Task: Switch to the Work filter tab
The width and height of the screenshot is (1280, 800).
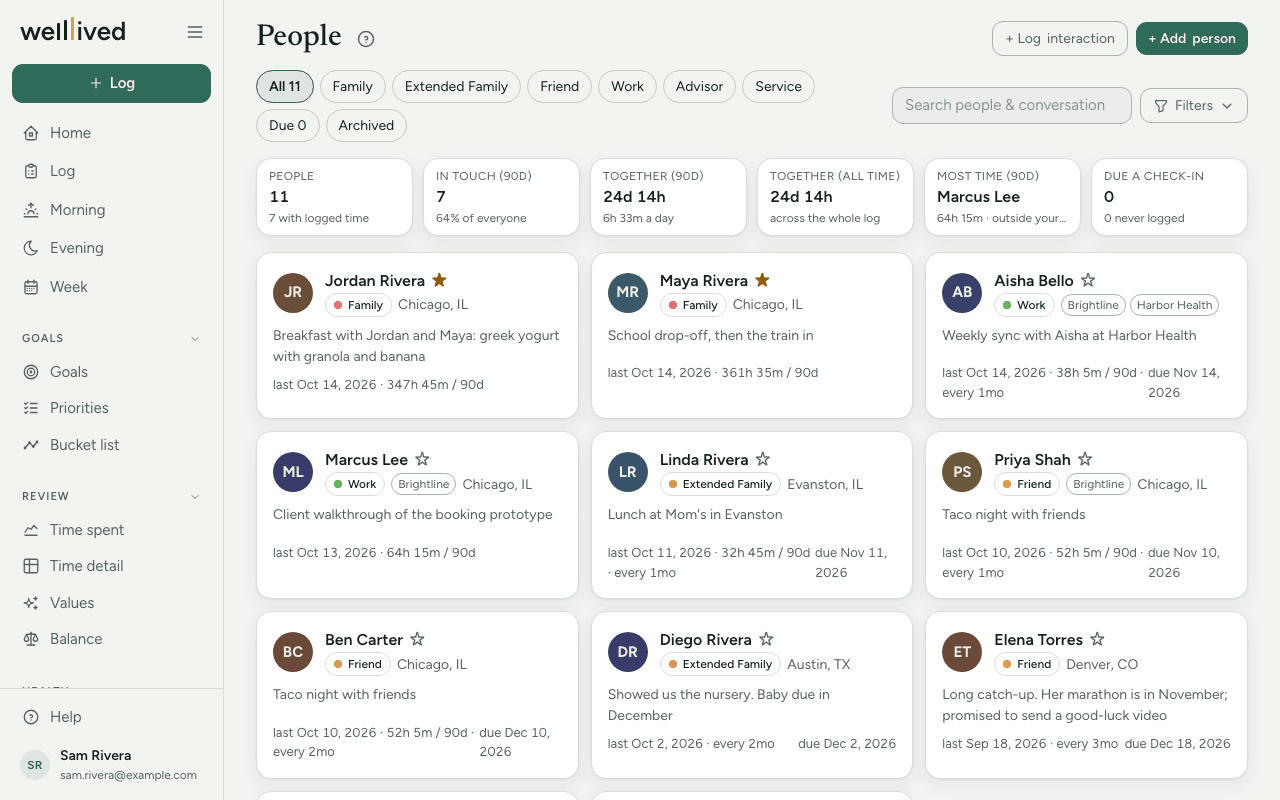Action: 627,86
